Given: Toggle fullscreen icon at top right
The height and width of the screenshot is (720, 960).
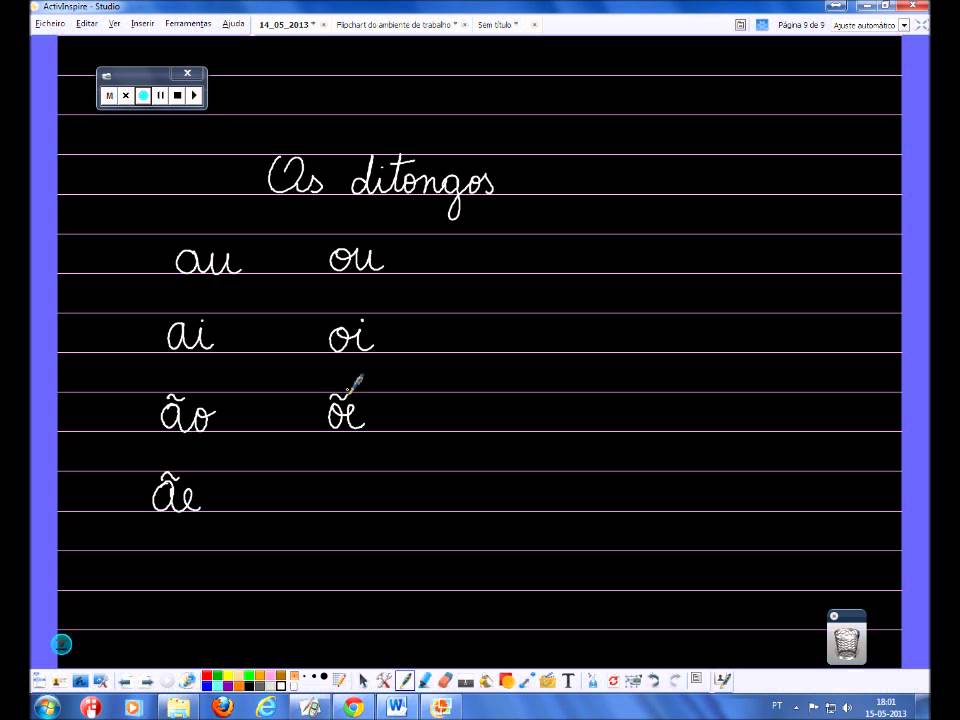Looking at the screenshot, I should (921, 25).
